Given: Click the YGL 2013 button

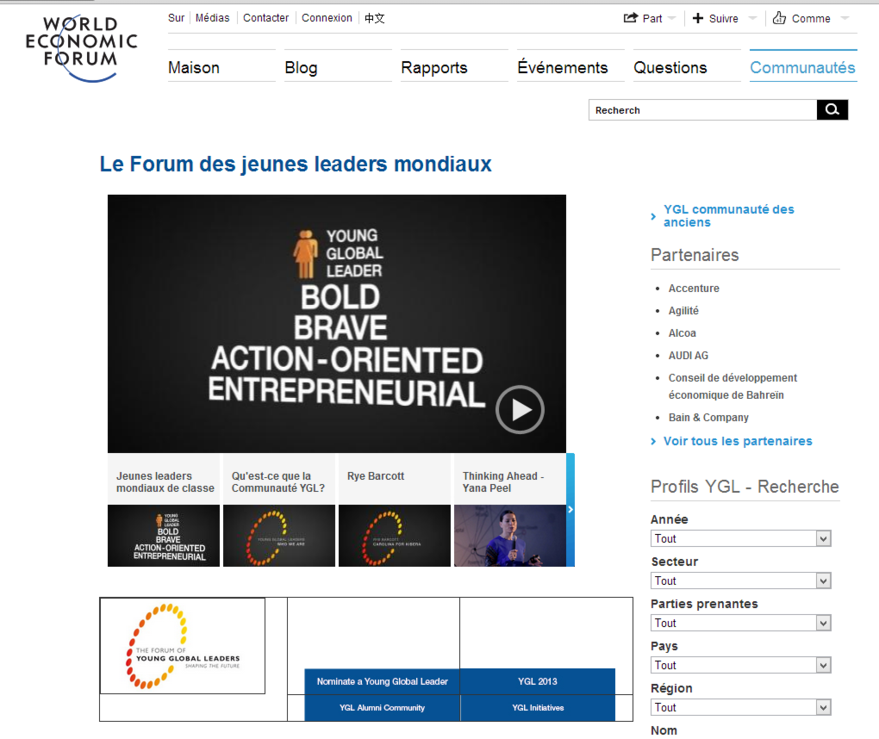Looking at the screenshot, I should (538, 682).
